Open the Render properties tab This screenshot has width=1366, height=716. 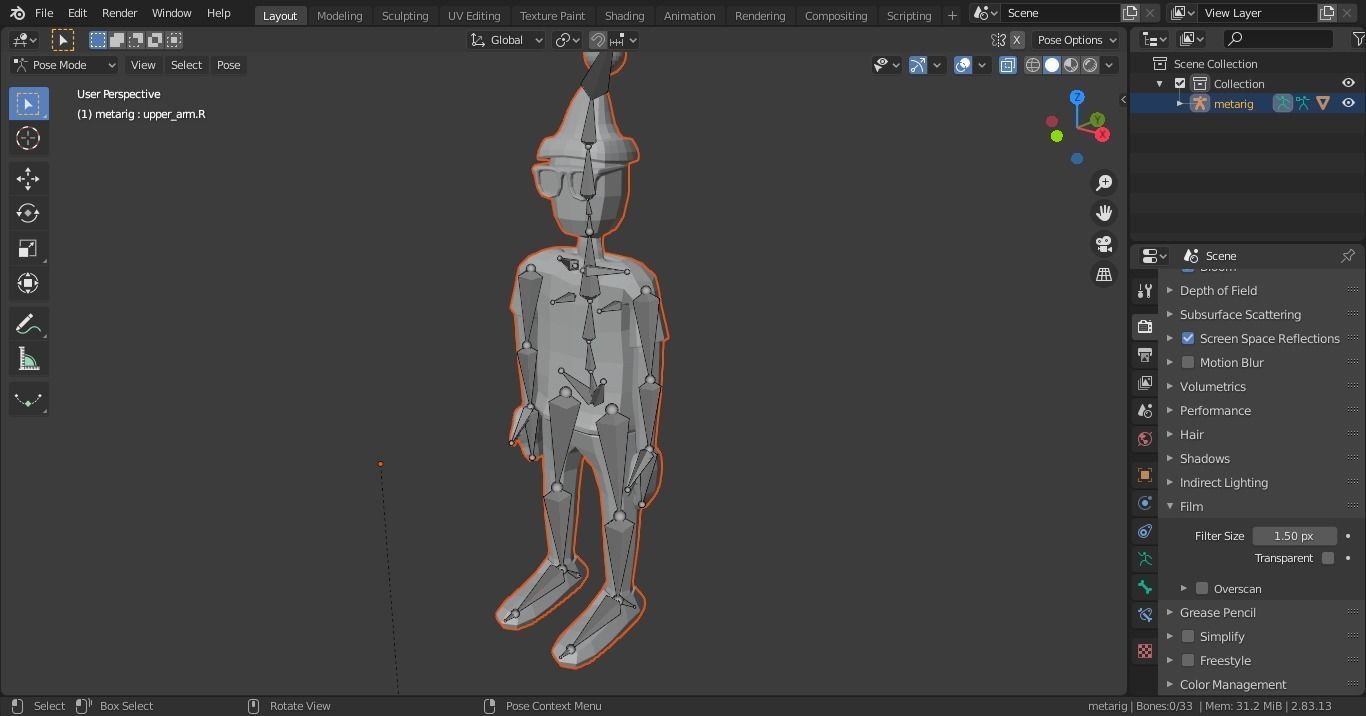(x=1145, y=327)
